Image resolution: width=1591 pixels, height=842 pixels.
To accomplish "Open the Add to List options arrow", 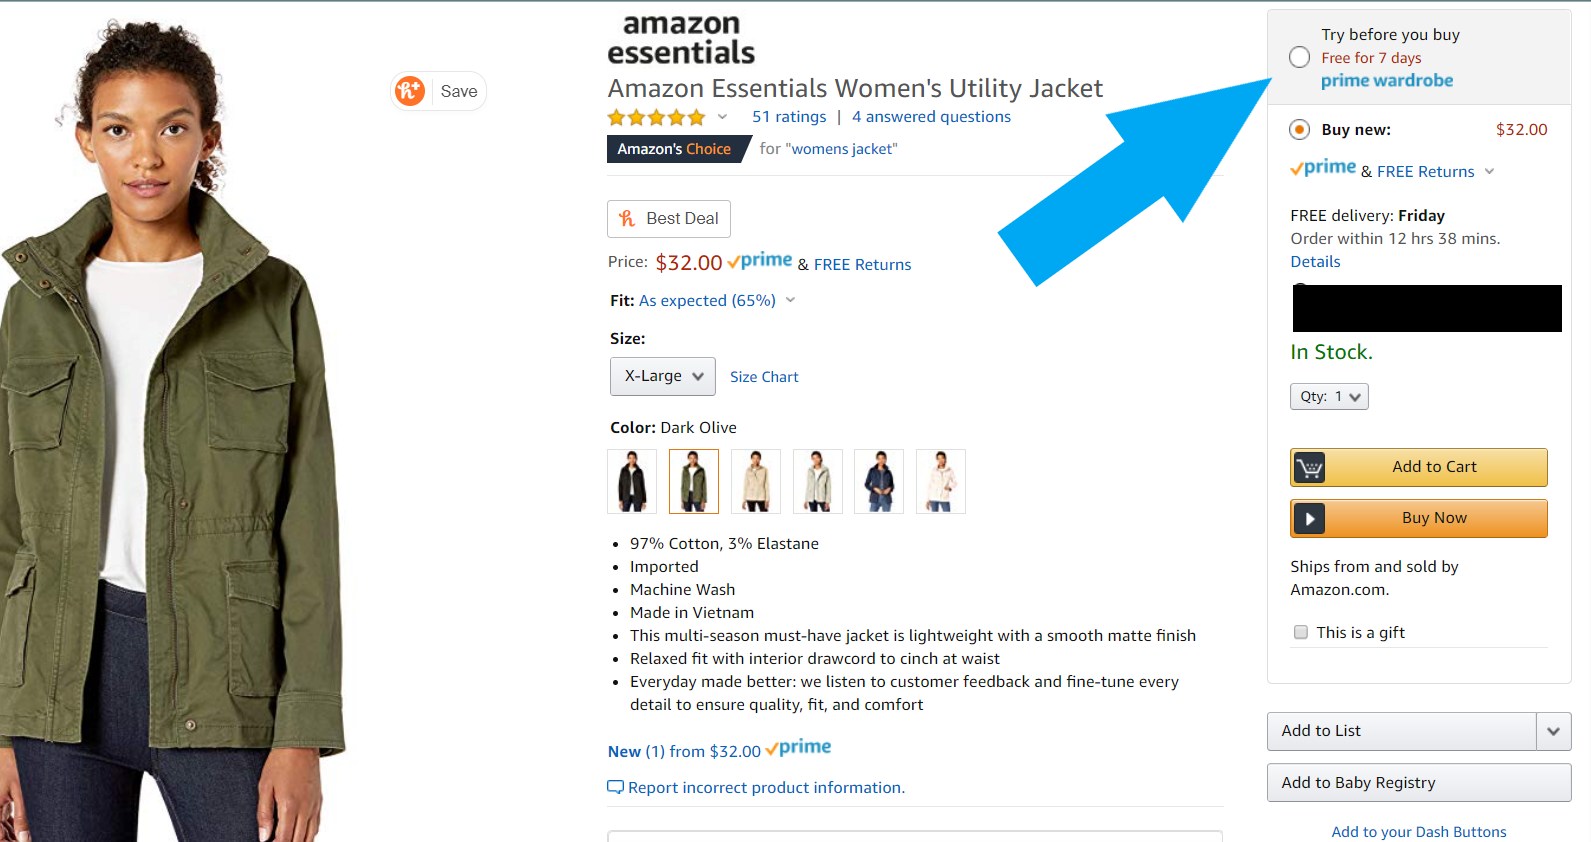I will [x=1553, y=731].
